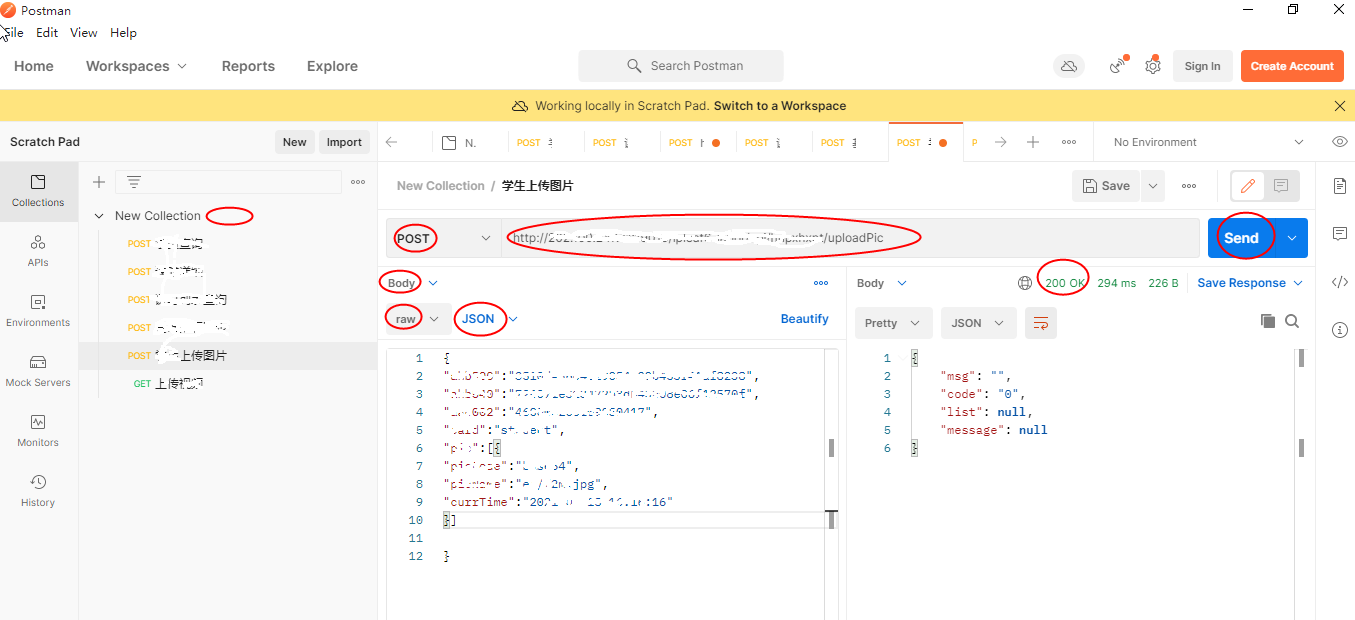Viewport: 1355px width, 620px height.
Task: Switch to comment mode icon
Action: [x=1281, y=186]
